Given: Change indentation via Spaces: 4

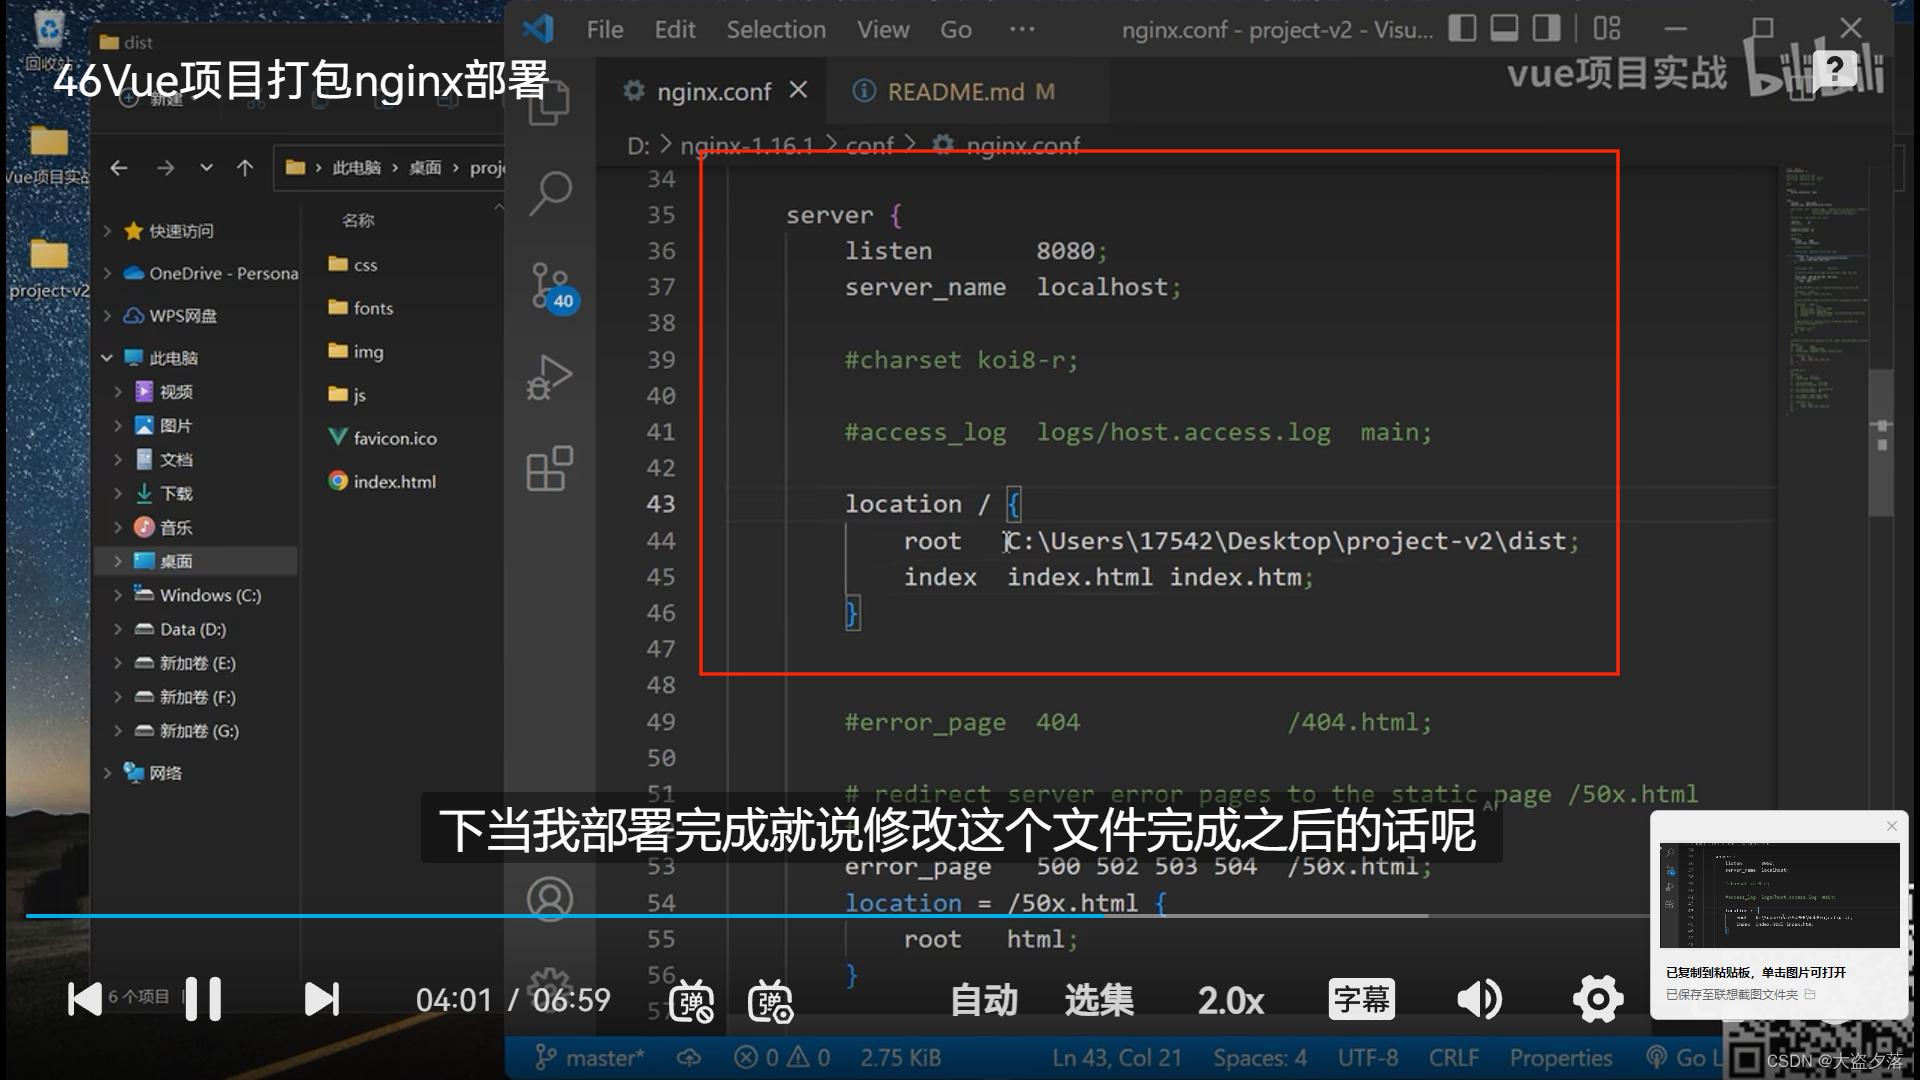Looking at the screenshot, I should point(1260,1058).
